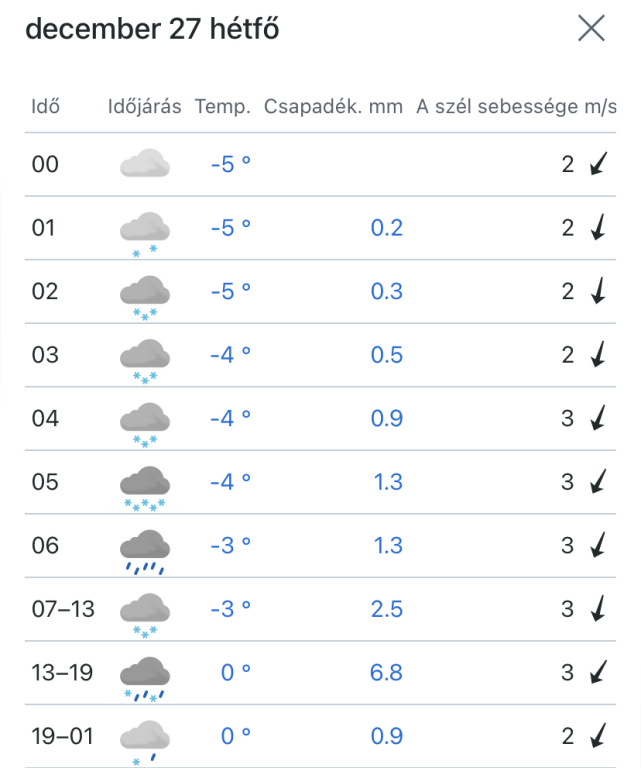
Task: Click the light snow icon at 01
Action: pos(145,232)
